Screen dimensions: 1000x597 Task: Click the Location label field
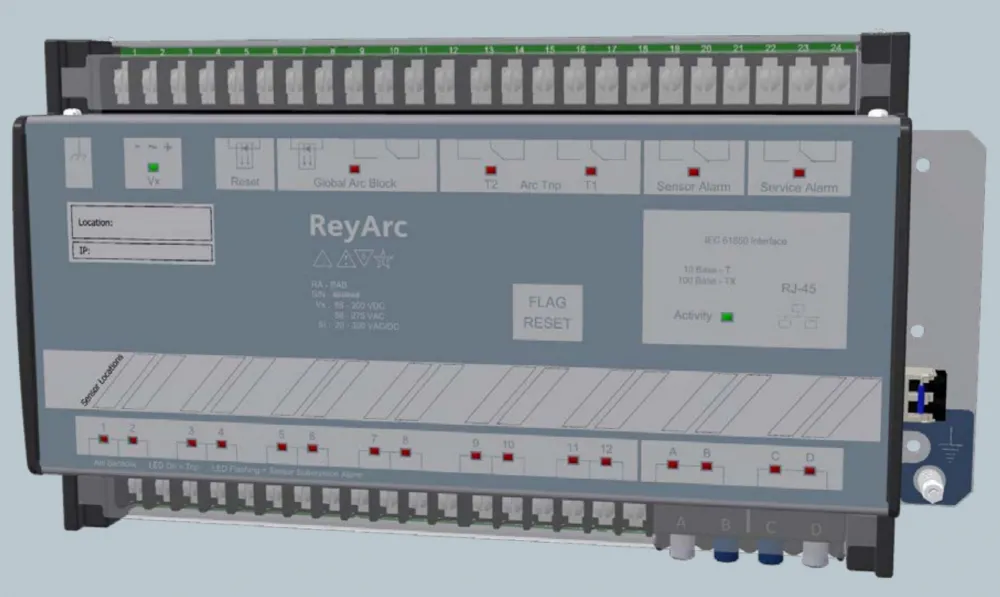[x=141, y=222]
